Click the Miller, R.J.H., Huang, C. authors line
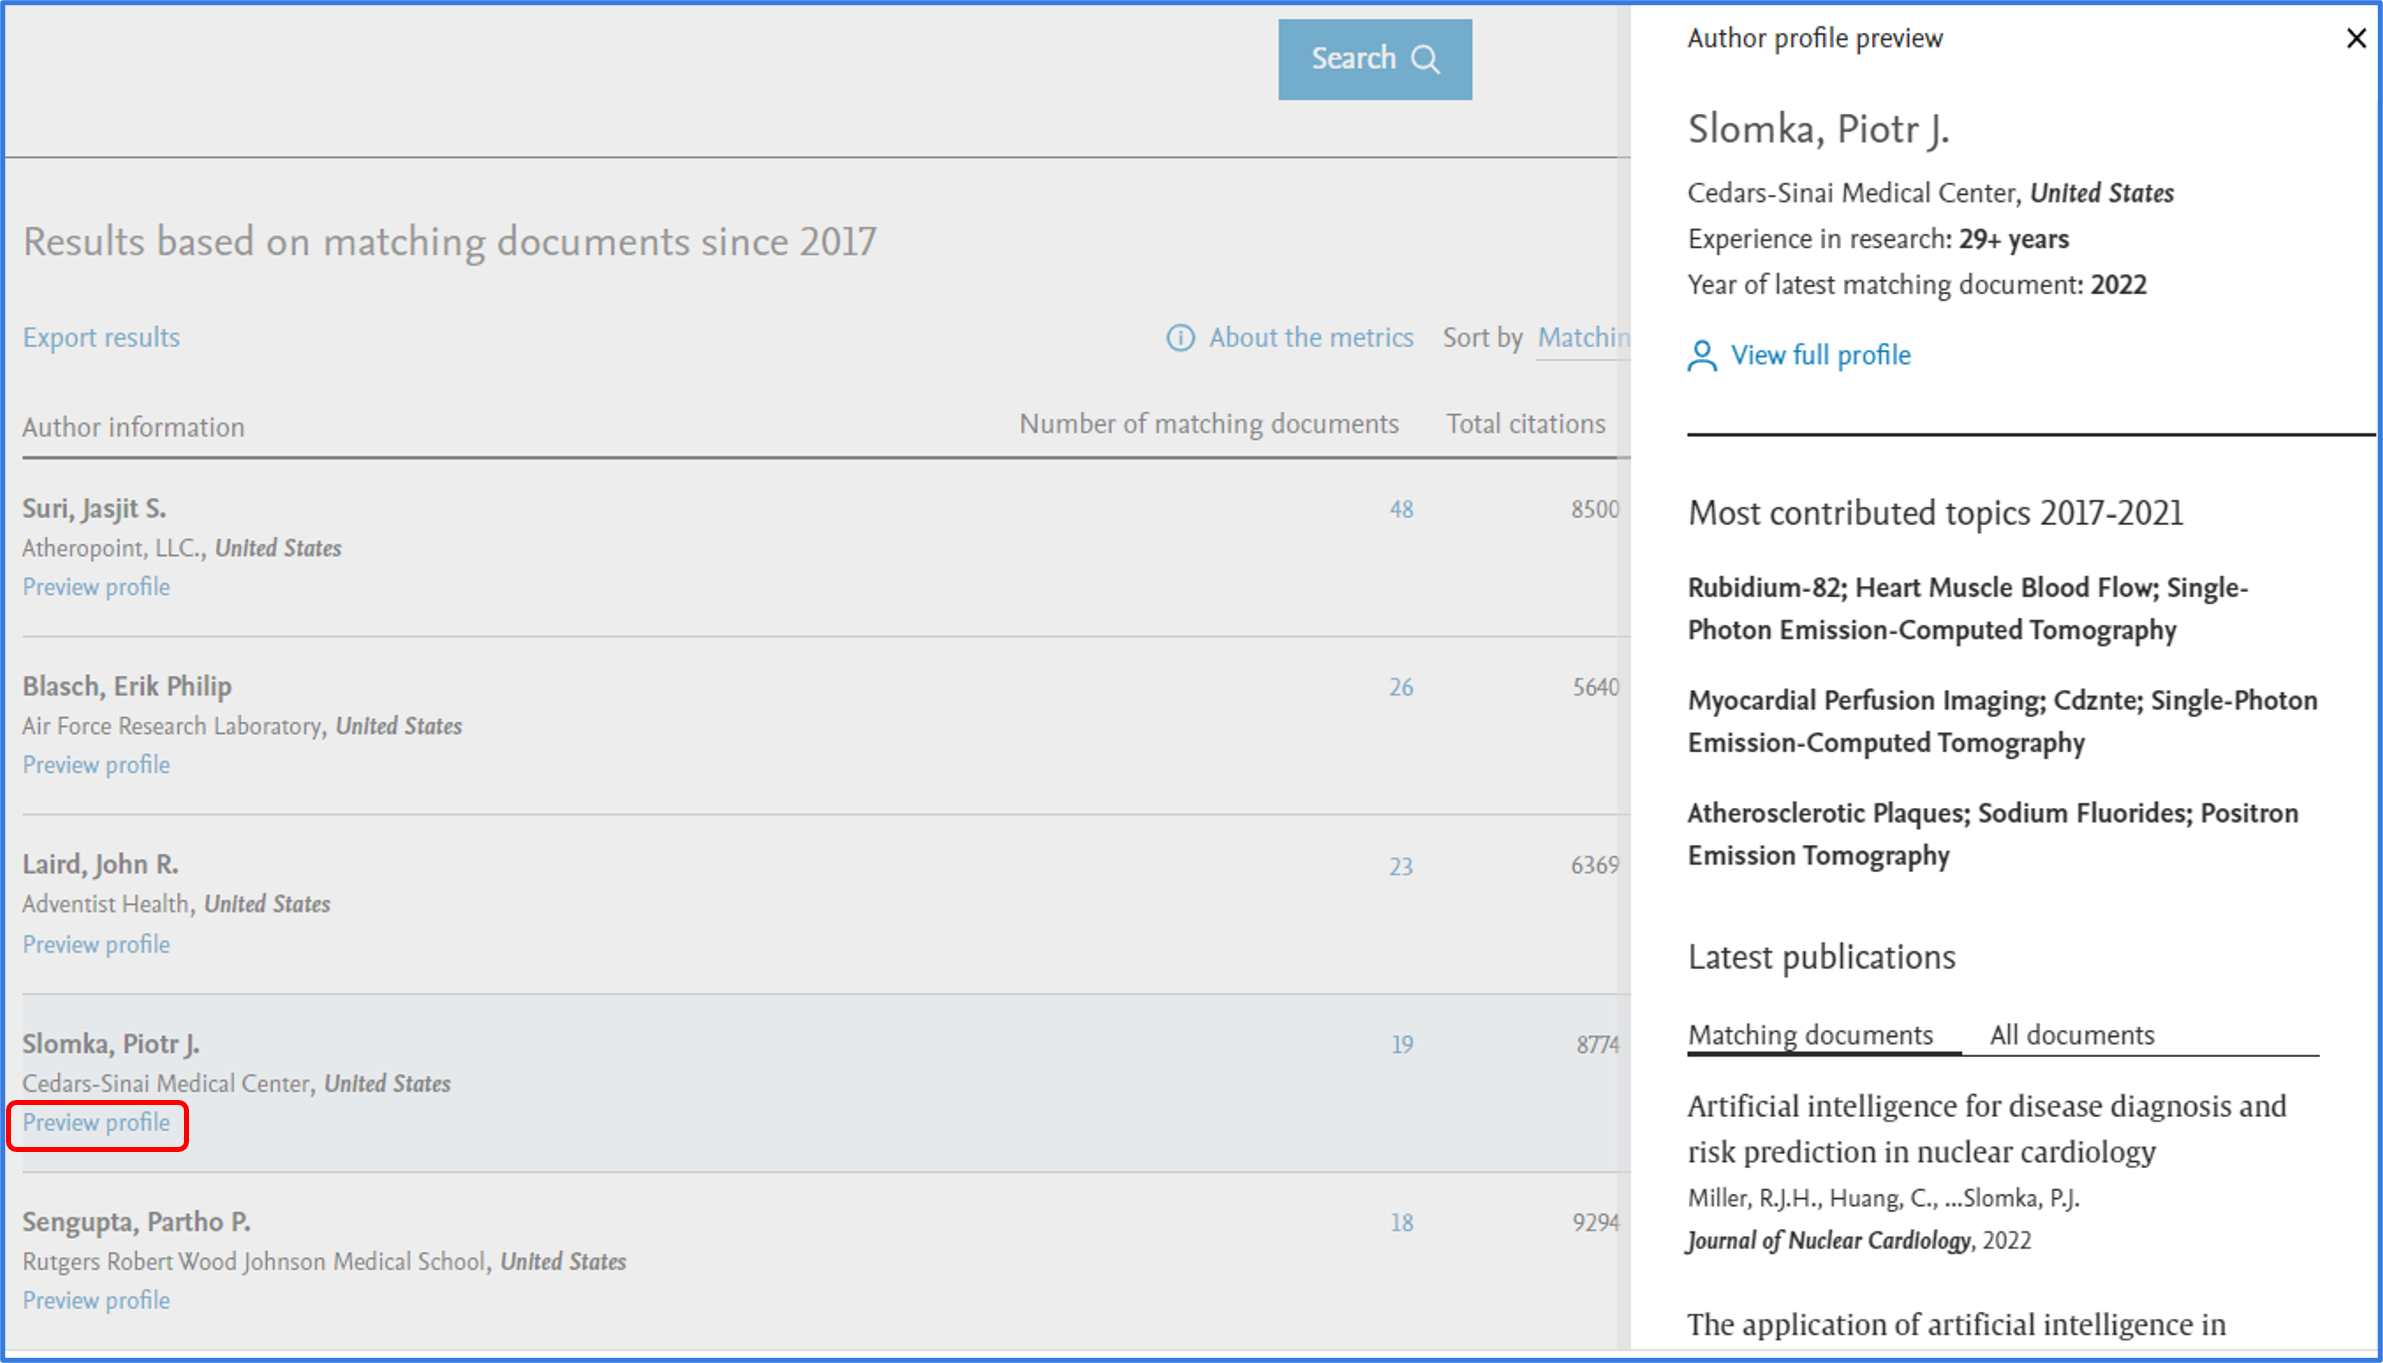This screenshot has width=2383, height=1363. pos(1883,1198)
